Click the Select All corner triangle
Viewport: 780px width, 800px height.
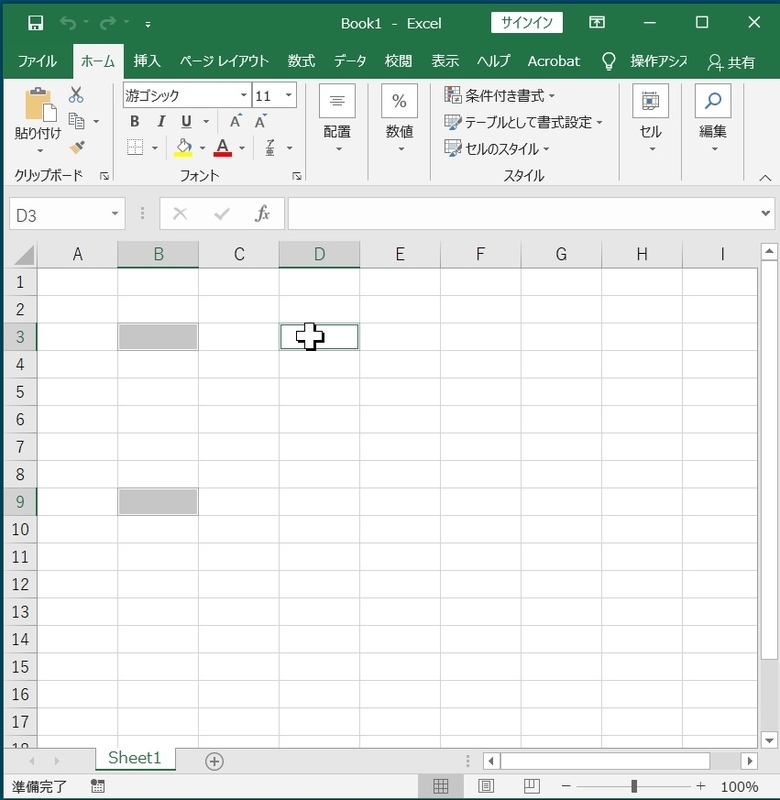click(23, 254)
